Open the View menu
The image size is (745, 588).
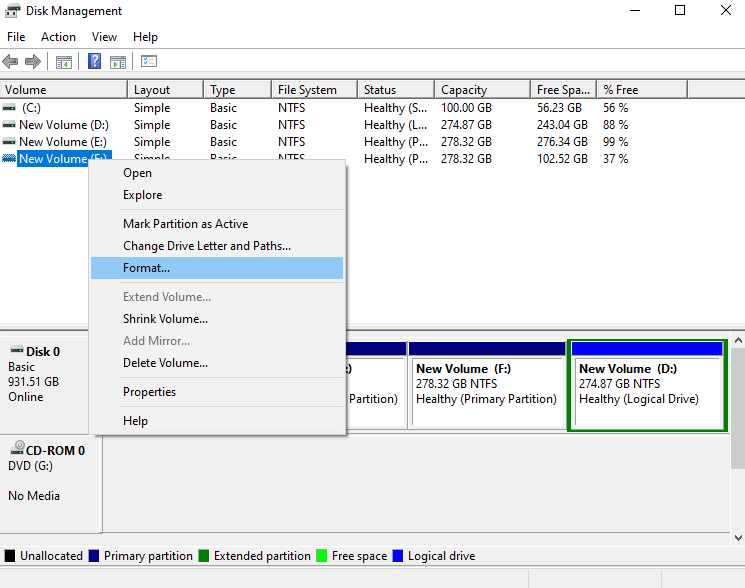[x=105, y=37]
